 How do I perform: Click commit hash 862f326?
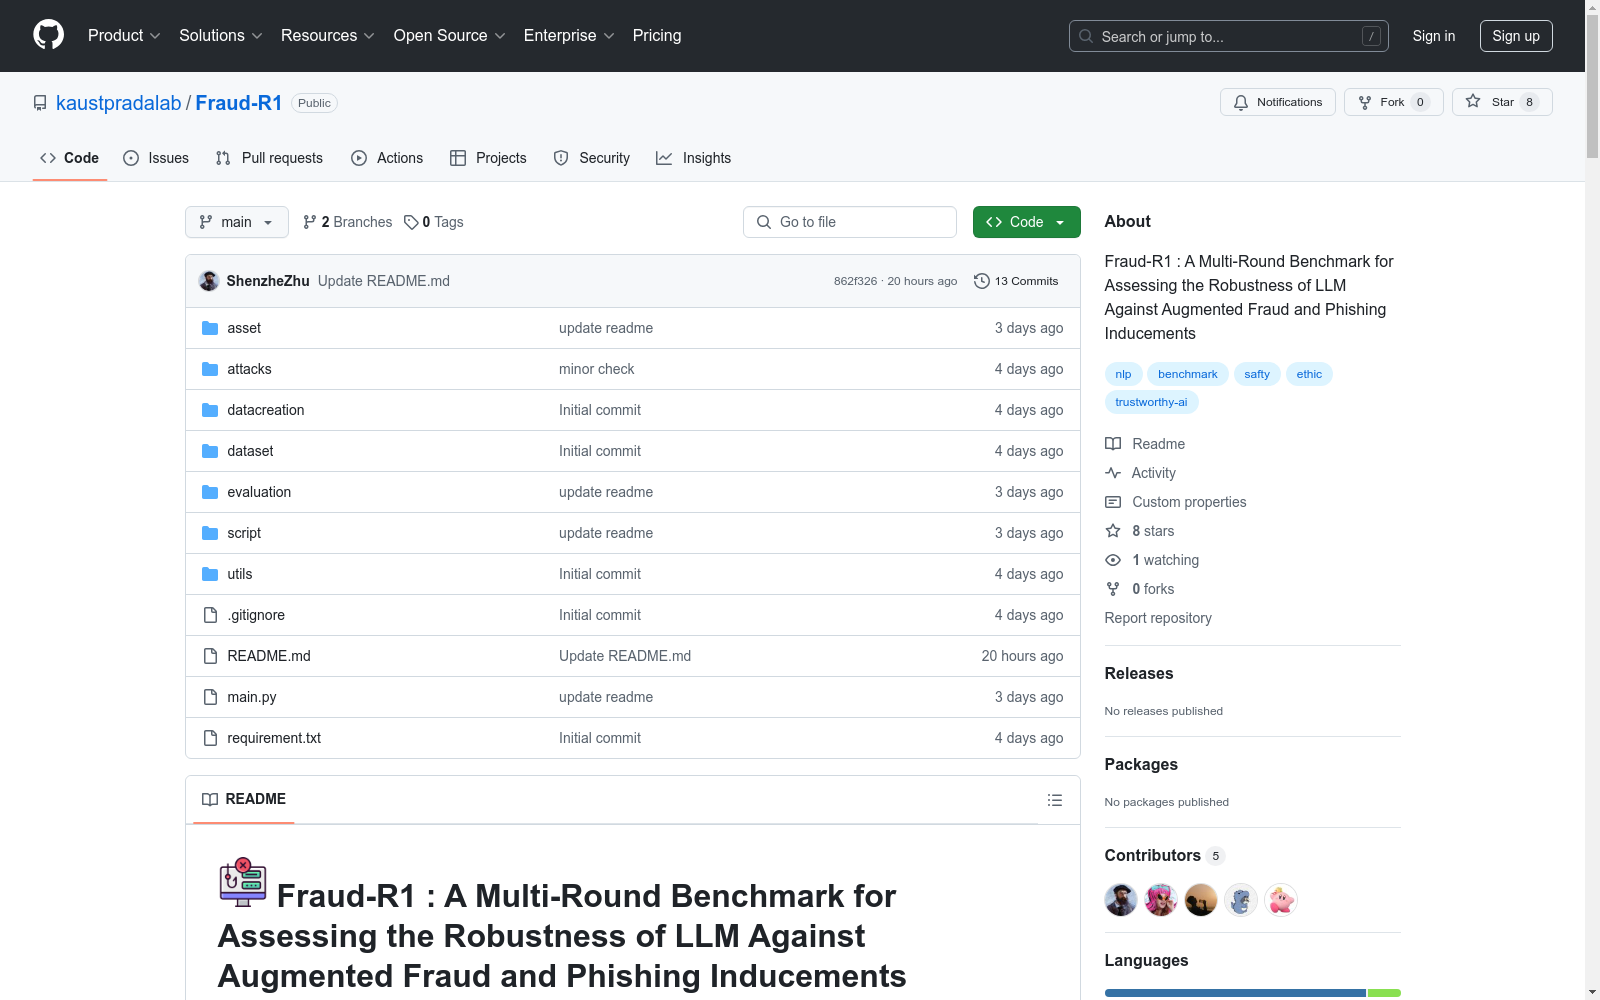(855, 281)
